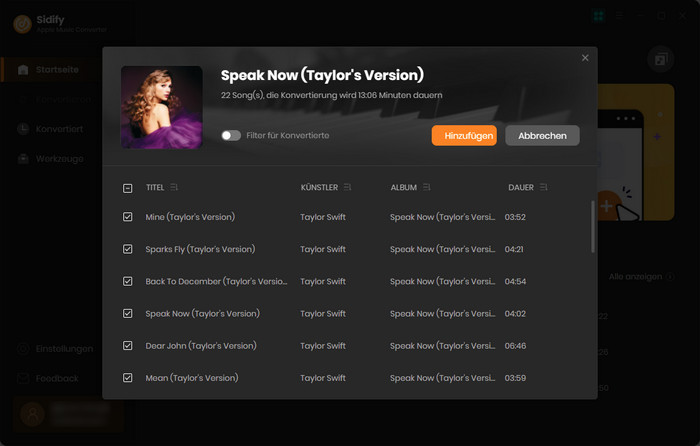
Task: Click the Hinzufügen button
Action: pyautogui.click(x=464, y=135)
